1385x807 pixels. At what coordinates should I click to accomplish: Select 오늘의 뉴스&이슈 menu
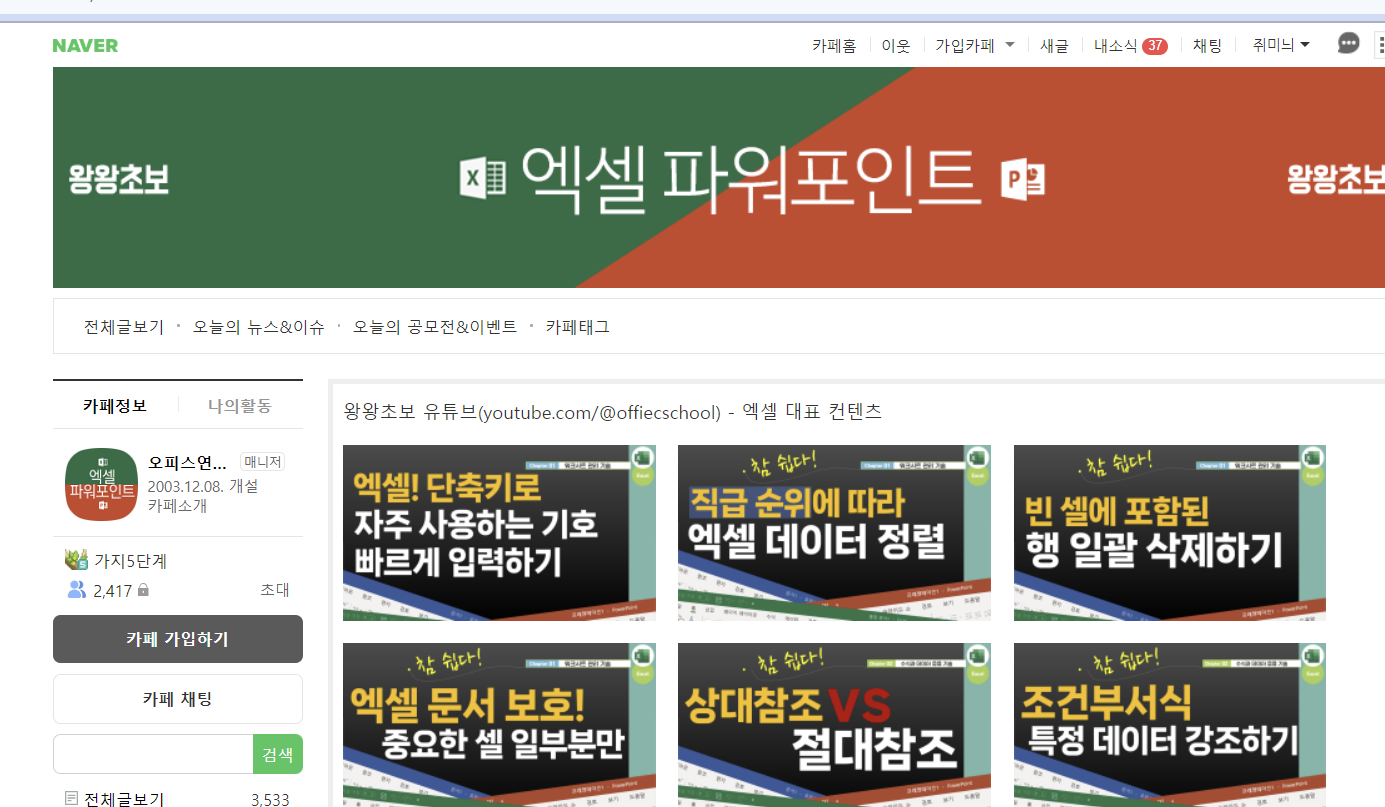259,327
